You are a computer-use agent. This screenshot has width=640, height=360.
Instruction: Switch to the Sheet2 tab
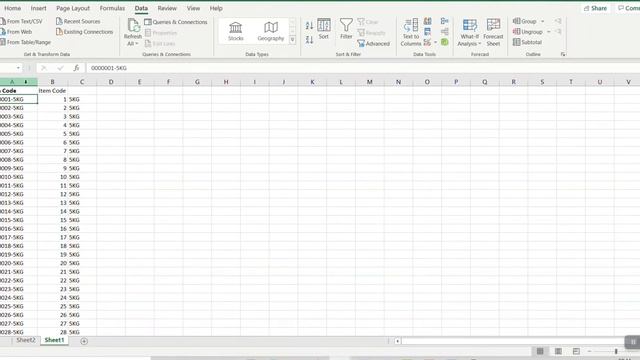(x=25, y=340)
